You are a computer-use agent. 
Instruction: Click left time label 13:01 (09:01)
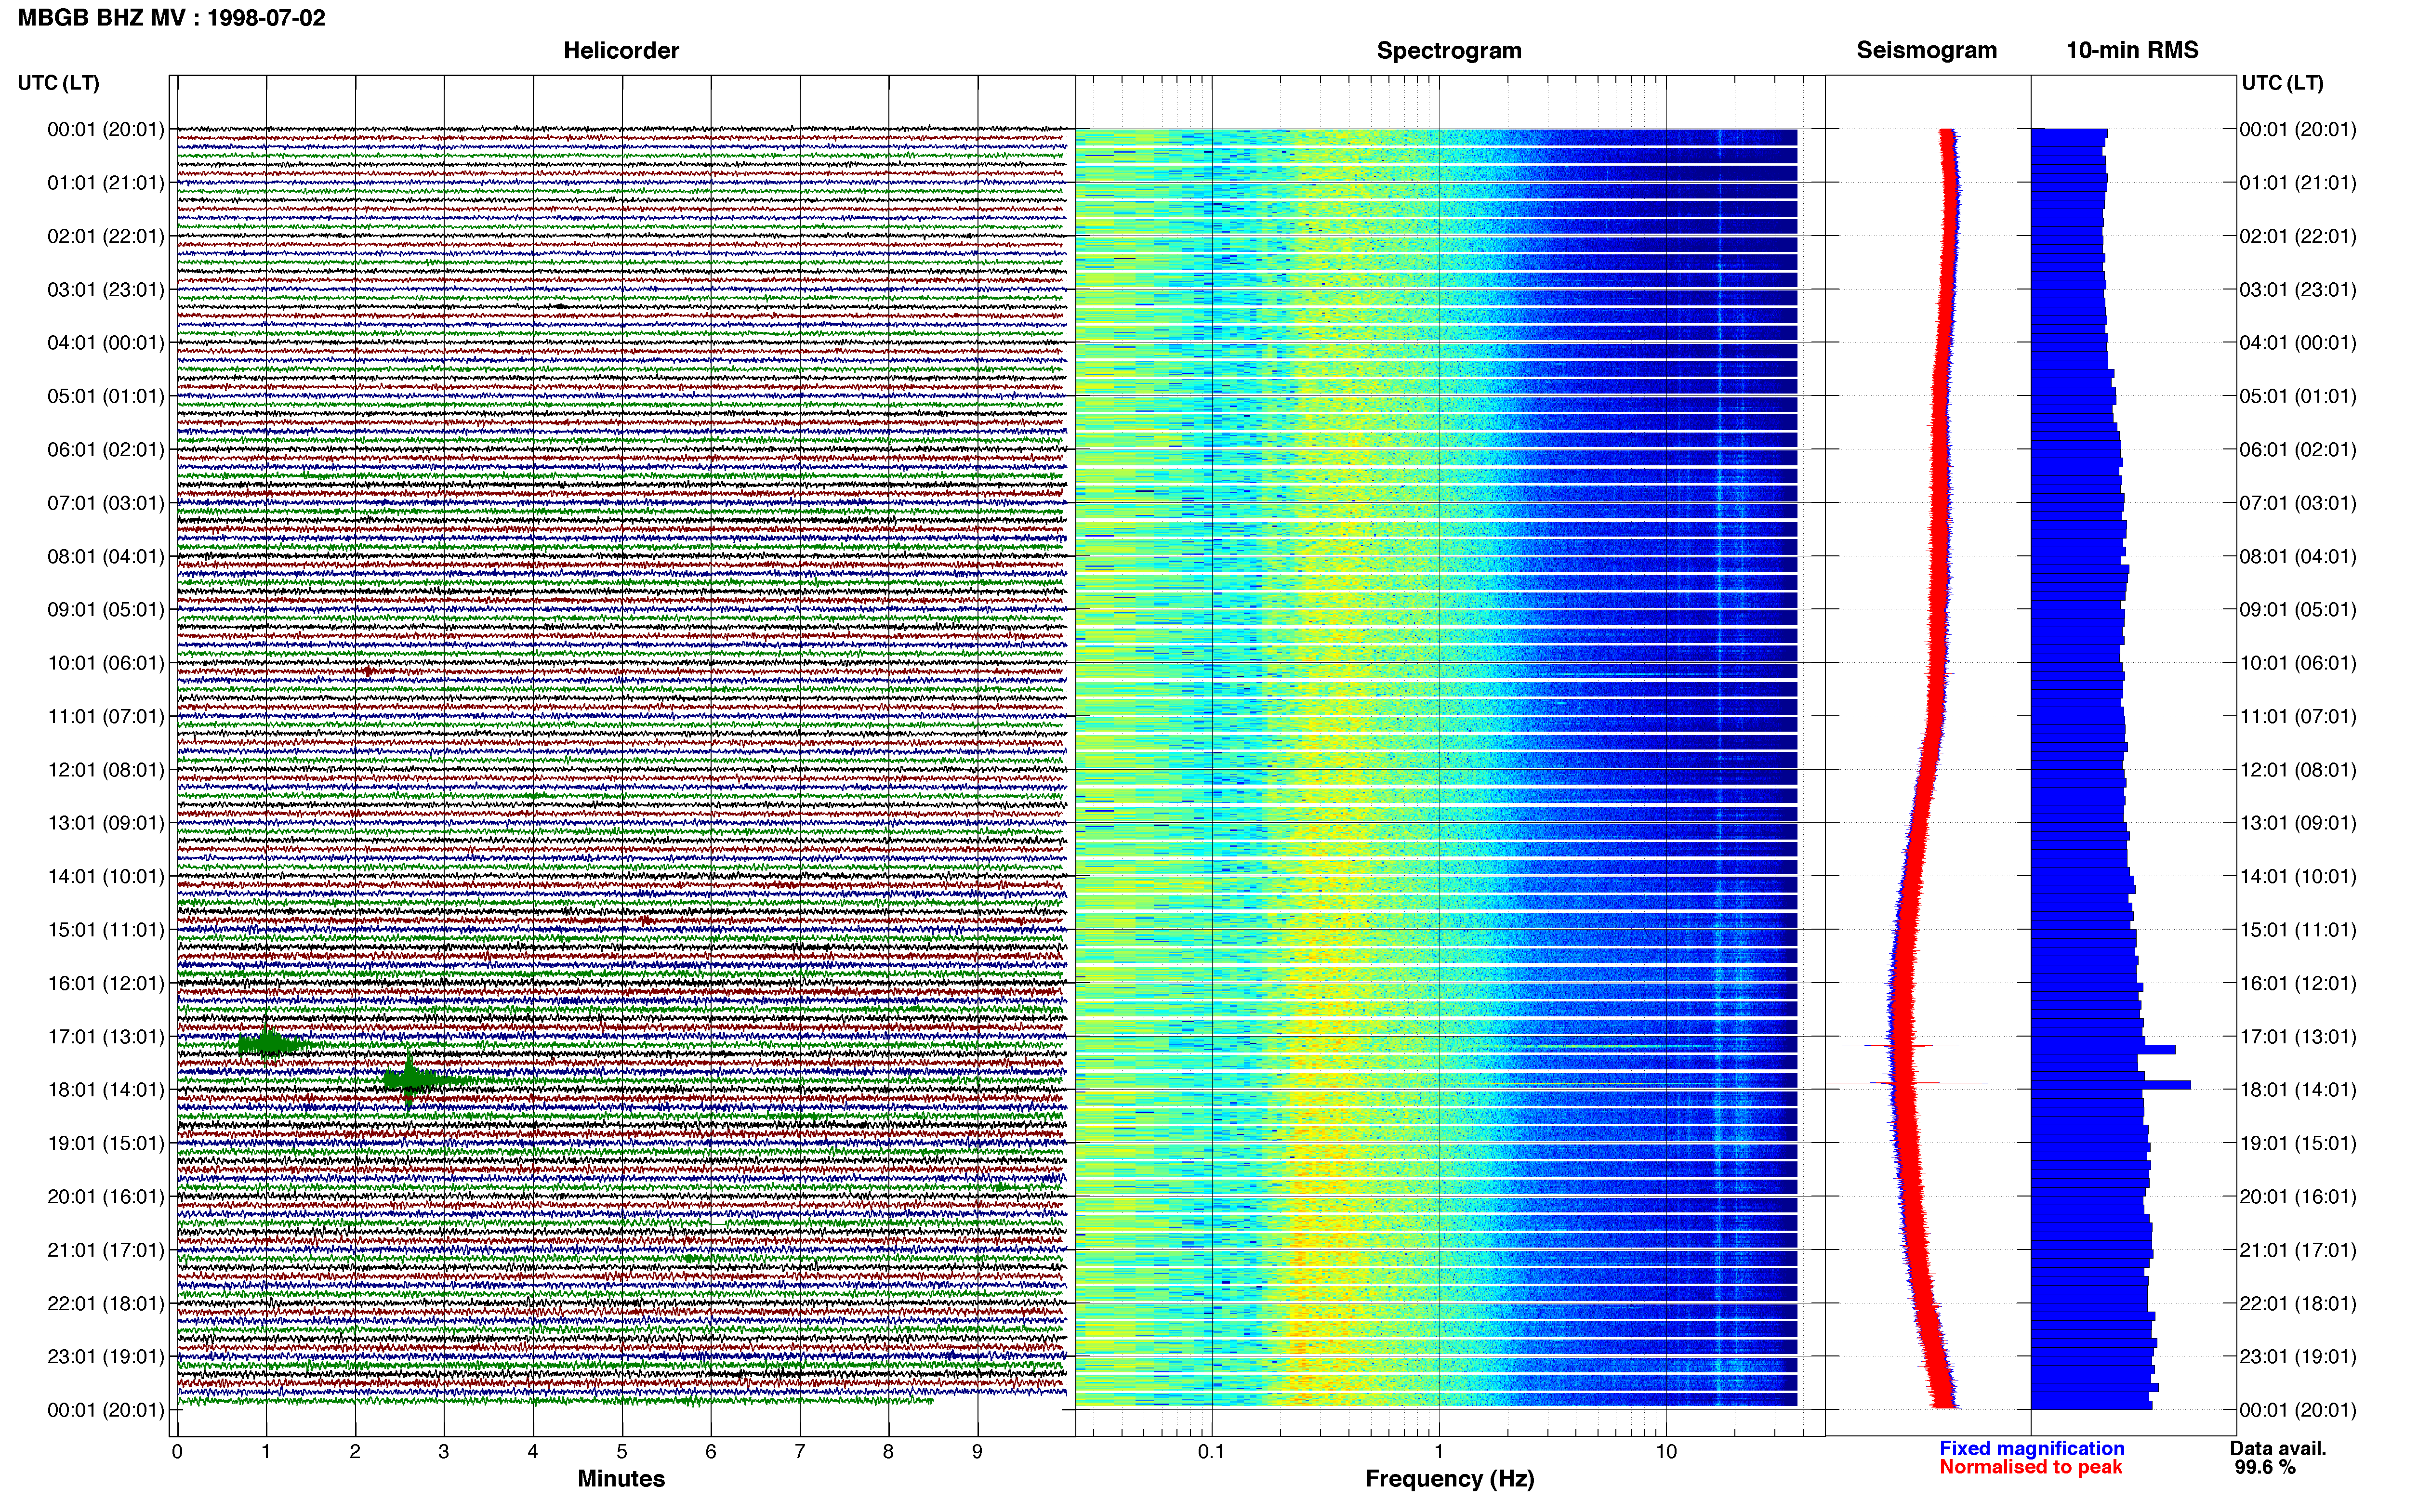105,822
